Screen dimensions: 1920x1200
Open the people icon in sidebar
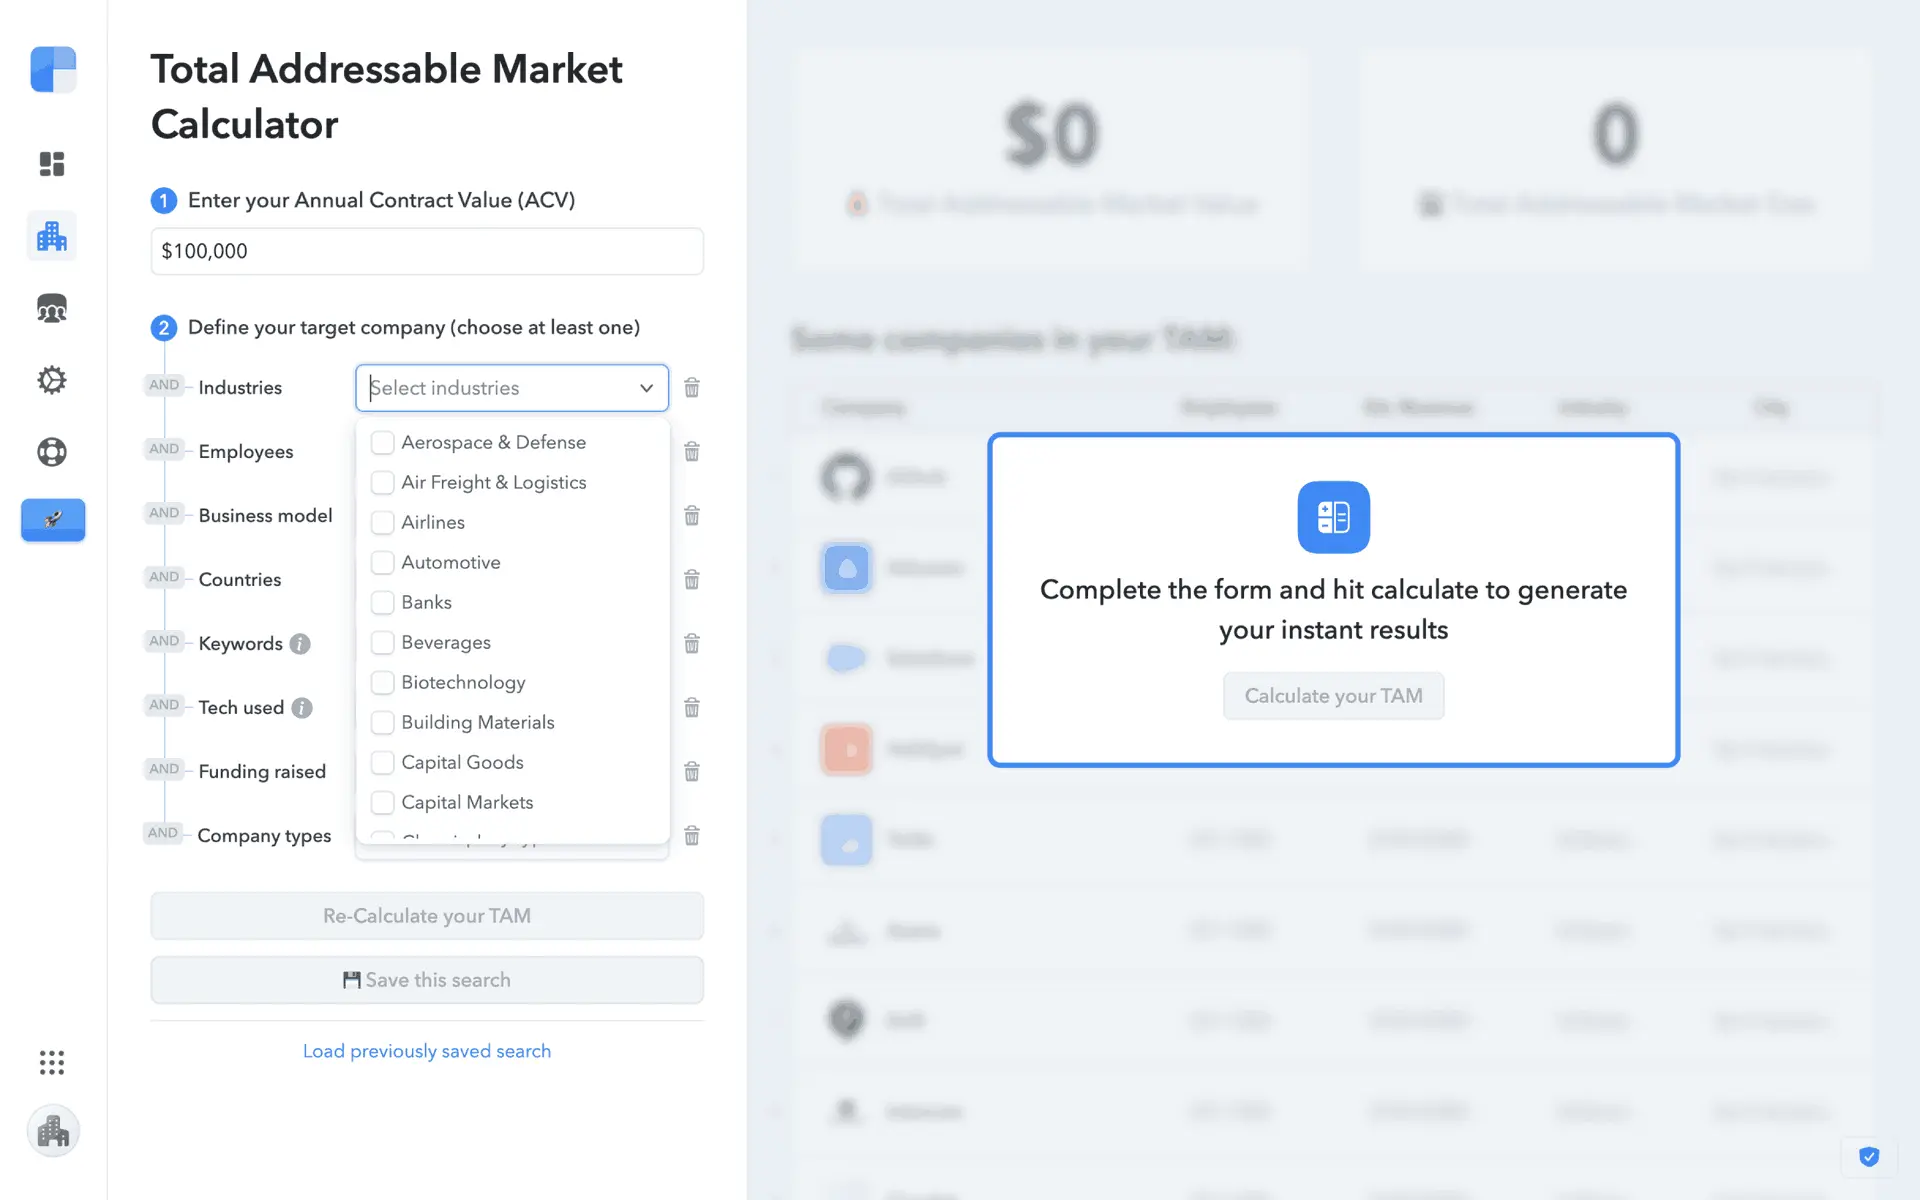[x=52, y=309]
